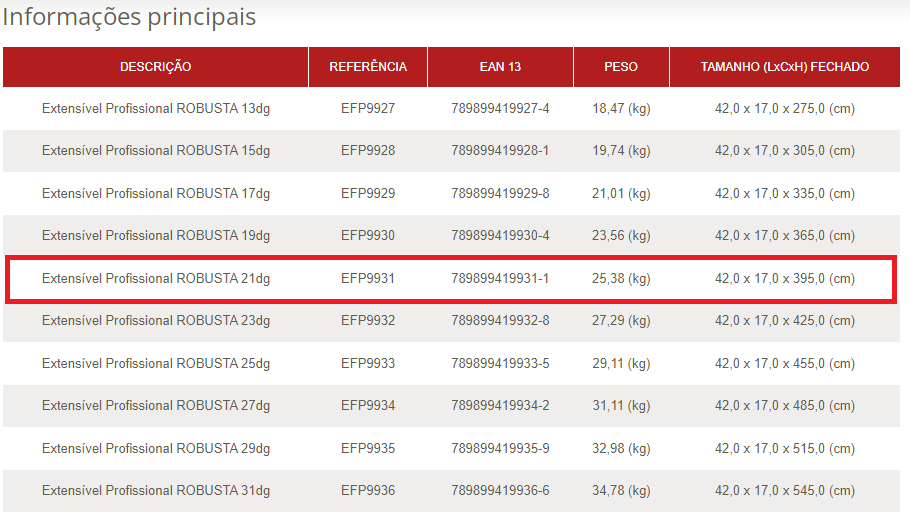Click Extensível Profissional ROBUSTA 29dg
Screen dimensions: 910x522
(156, 448)
